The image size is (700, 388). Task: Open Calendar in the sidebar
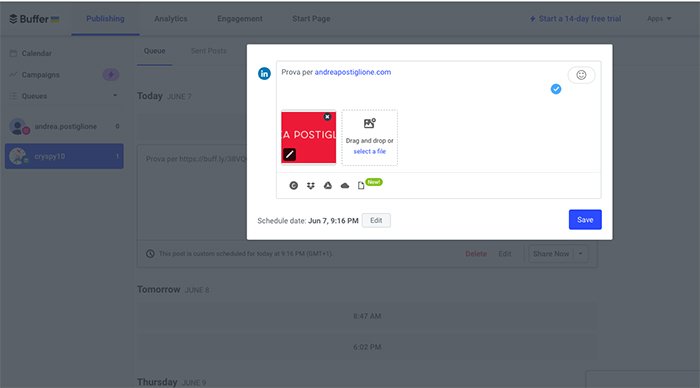coord(37,54)
